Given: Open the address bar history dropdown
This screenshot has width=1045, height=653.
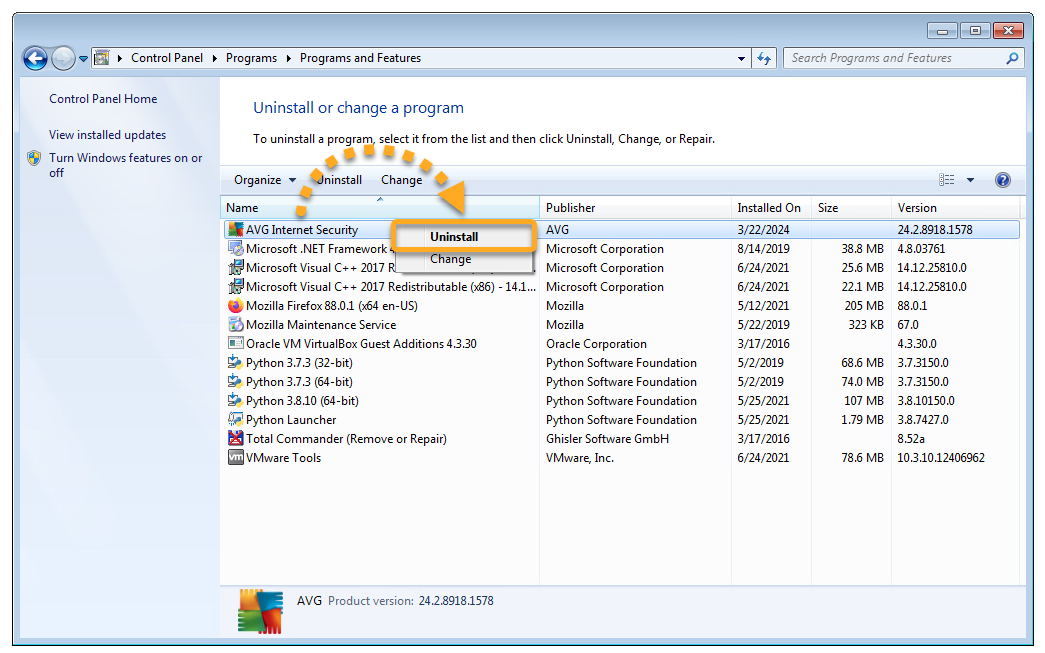Looking at the screenshot, I should 741,58.
